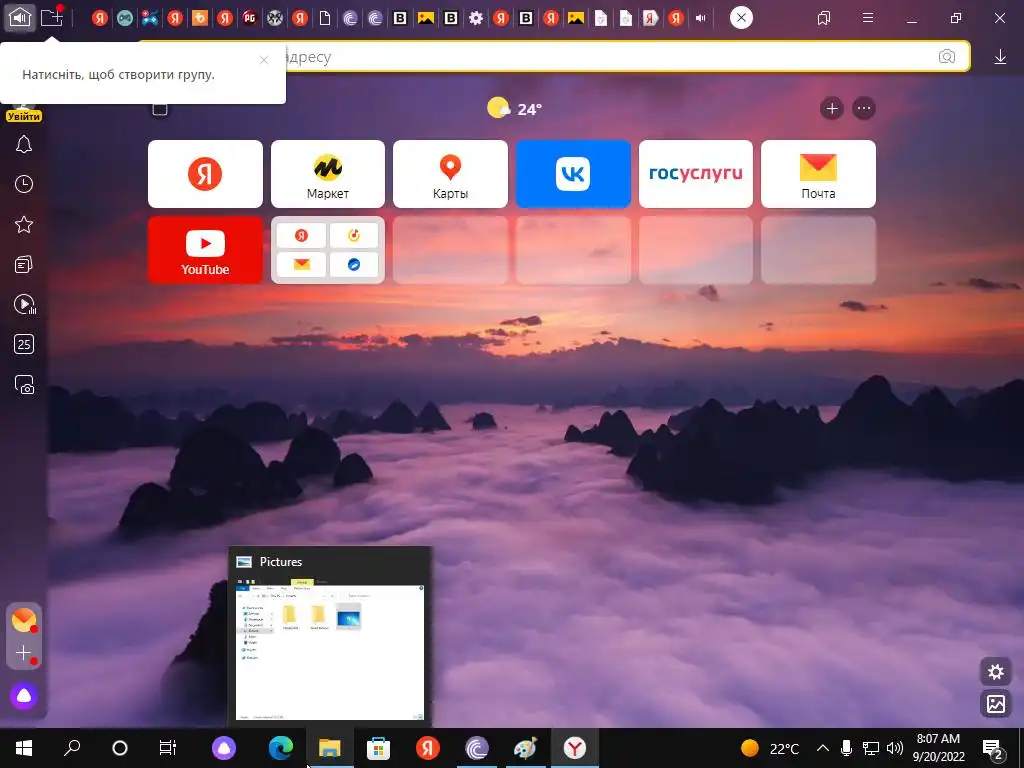The image size is (1024, 768).
Task: Search by image with camera icon
Action: (x=947, y=57)
